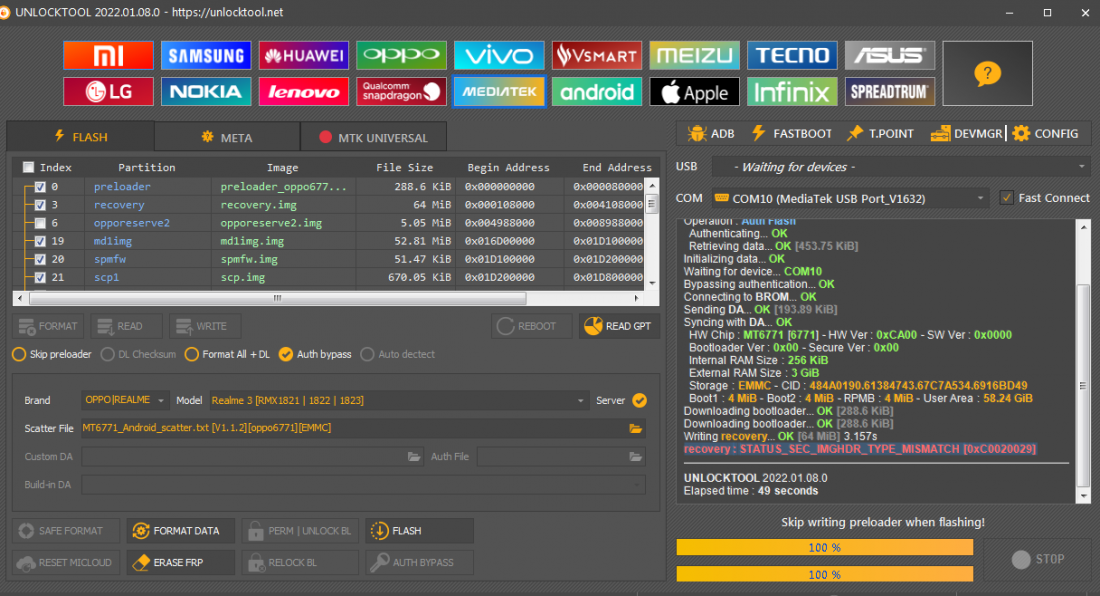This screenshot has height=596, width=1100.
Task: Click the STOP button
Action: click(x=1038, y=559)
